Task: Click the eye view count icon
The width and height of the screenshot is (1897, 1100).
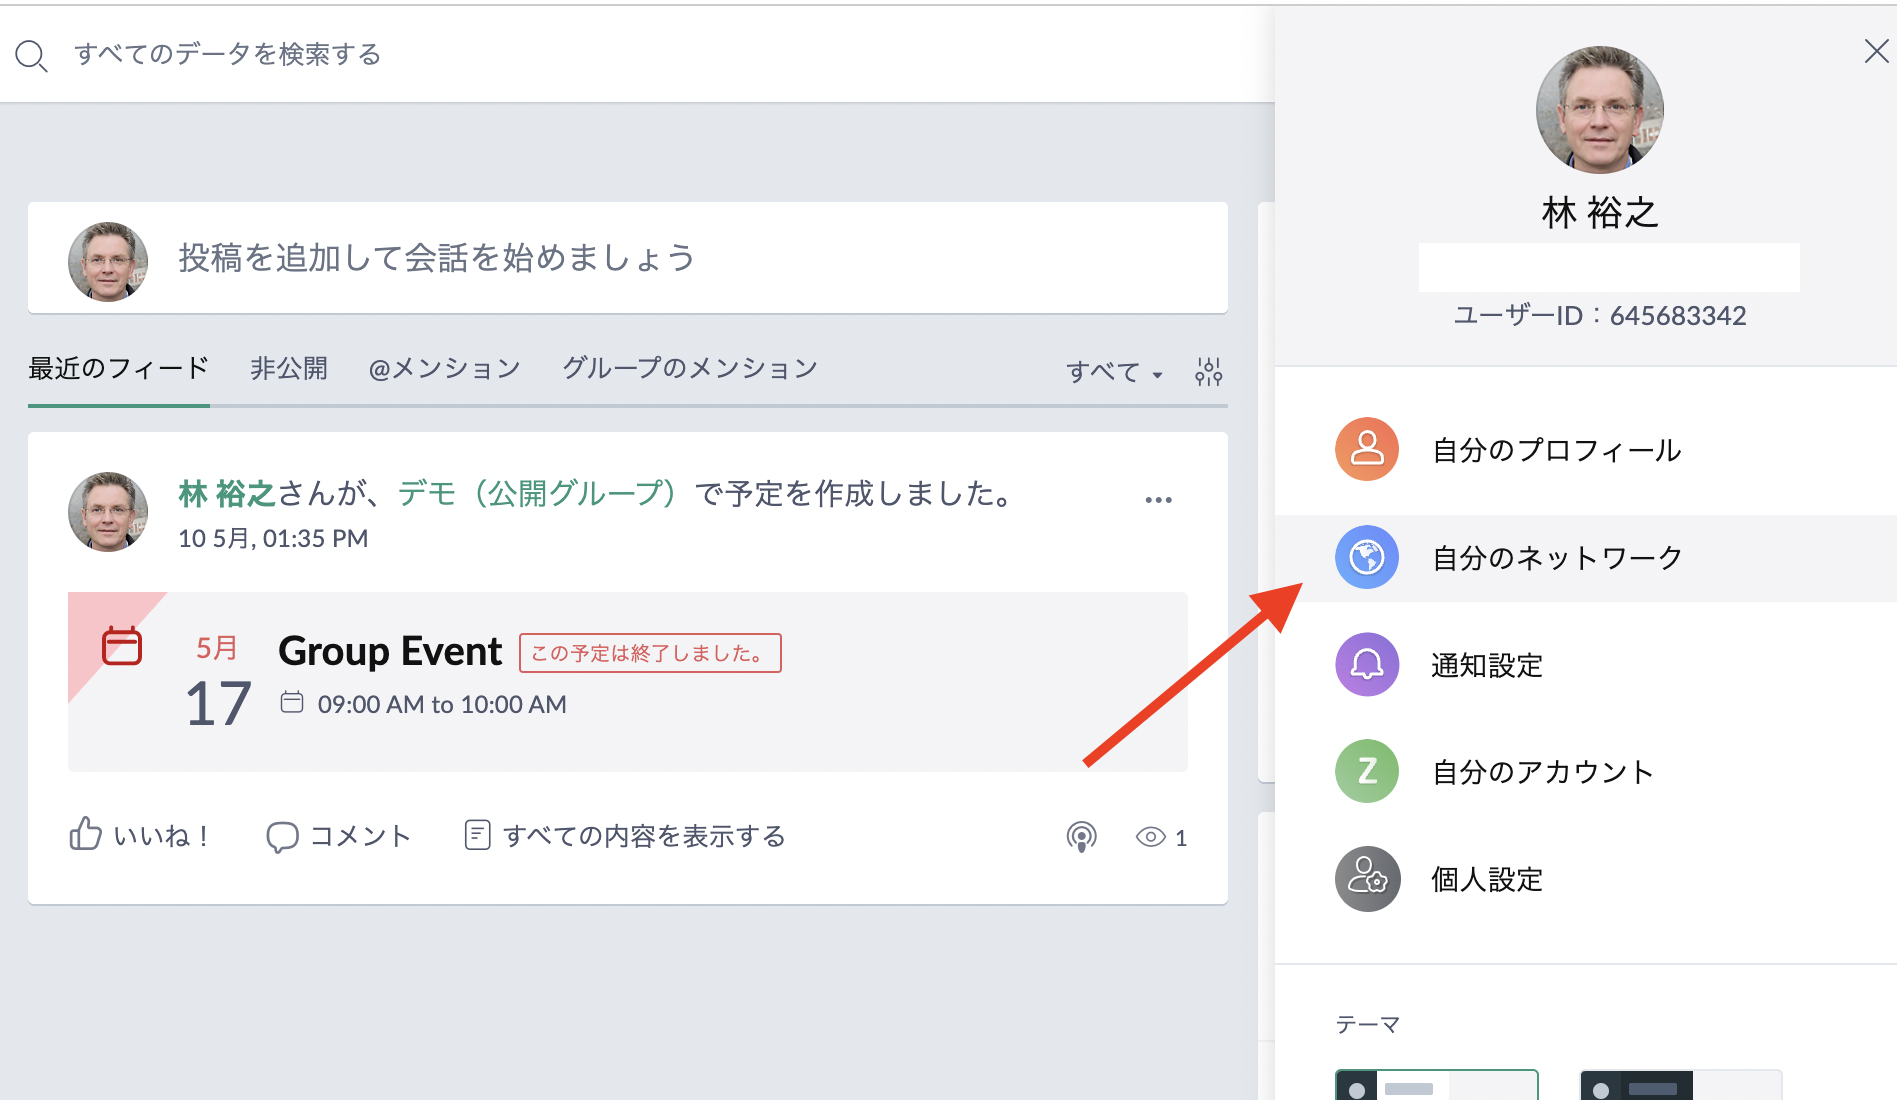Action: [1150, 837]
